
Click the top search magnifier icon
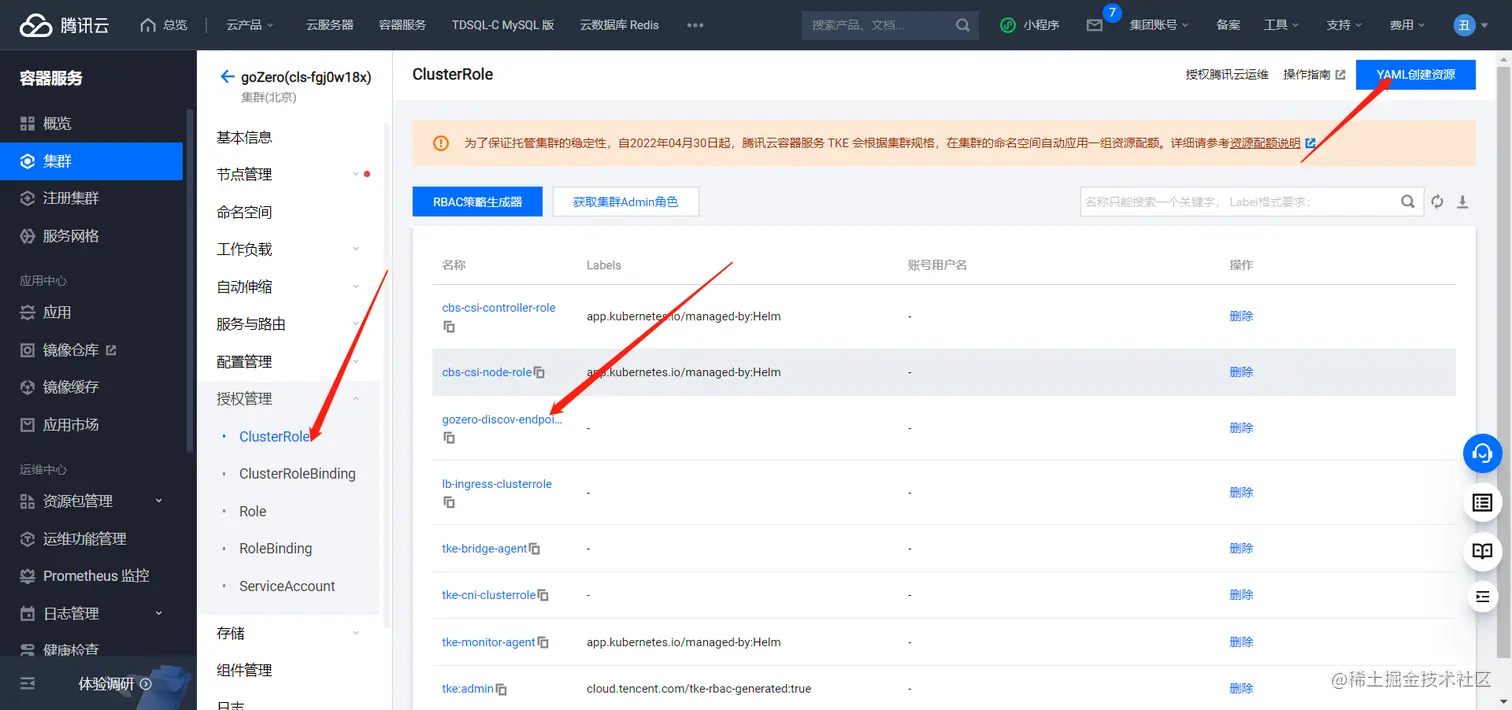(963, 25)
